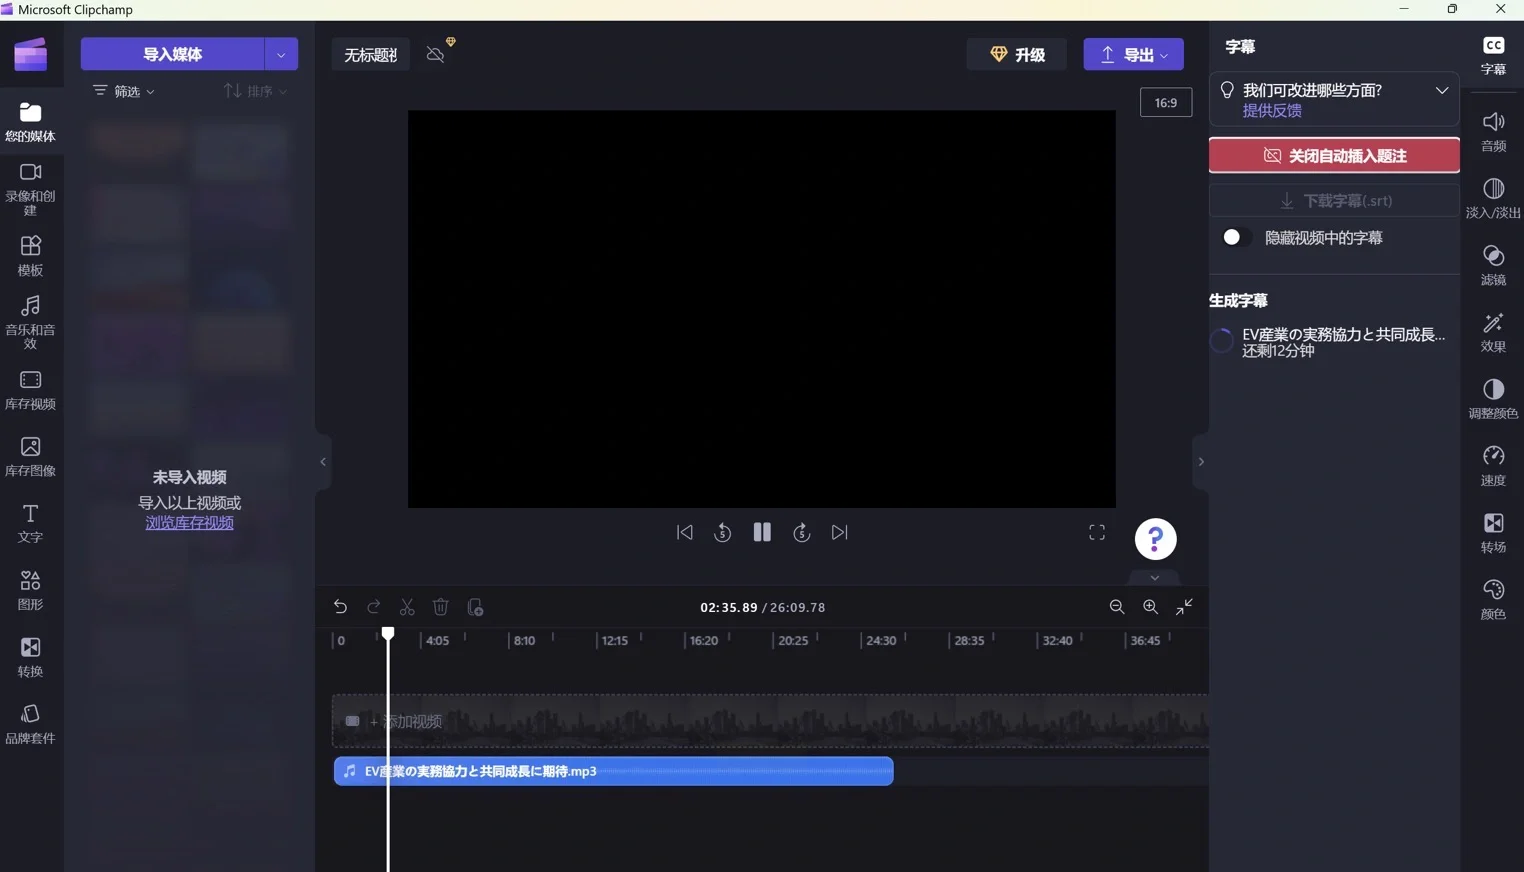This screenshot has height=872, width=1524.
Task: Zoom out the timeline
Action: tap(1117, 607)
